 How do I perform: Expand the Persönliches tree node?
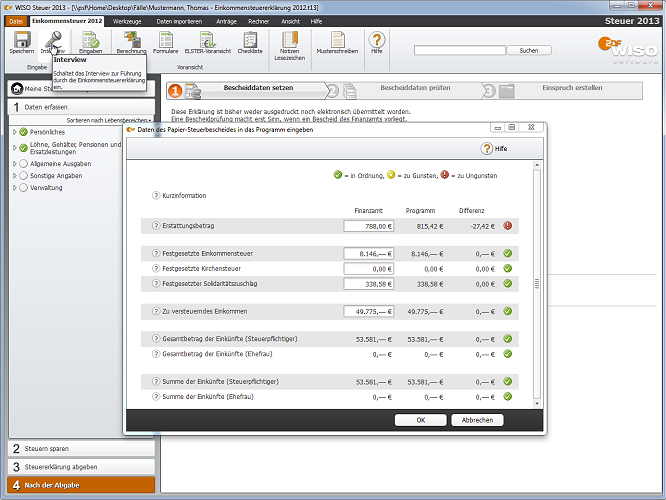tap(14, 132)
